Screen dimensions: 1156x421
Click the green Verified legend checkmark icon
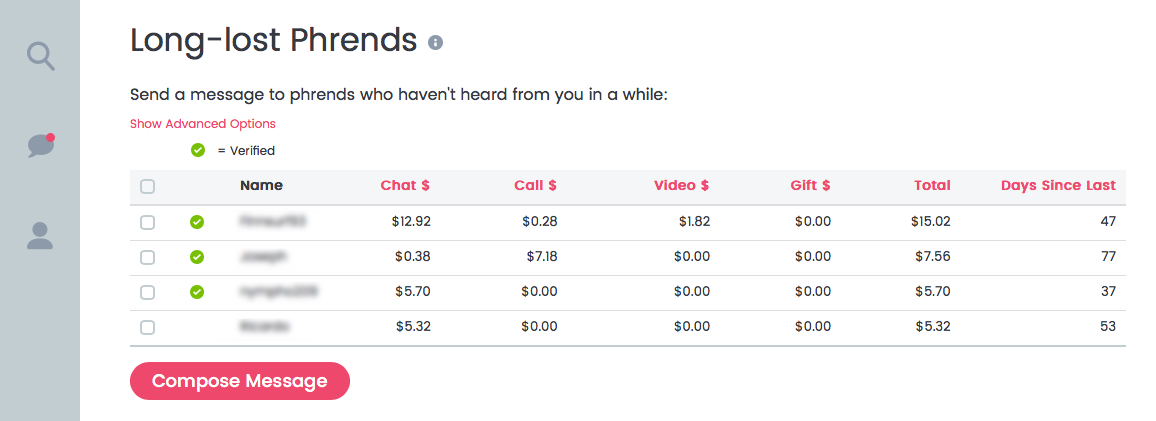point(198,150)
